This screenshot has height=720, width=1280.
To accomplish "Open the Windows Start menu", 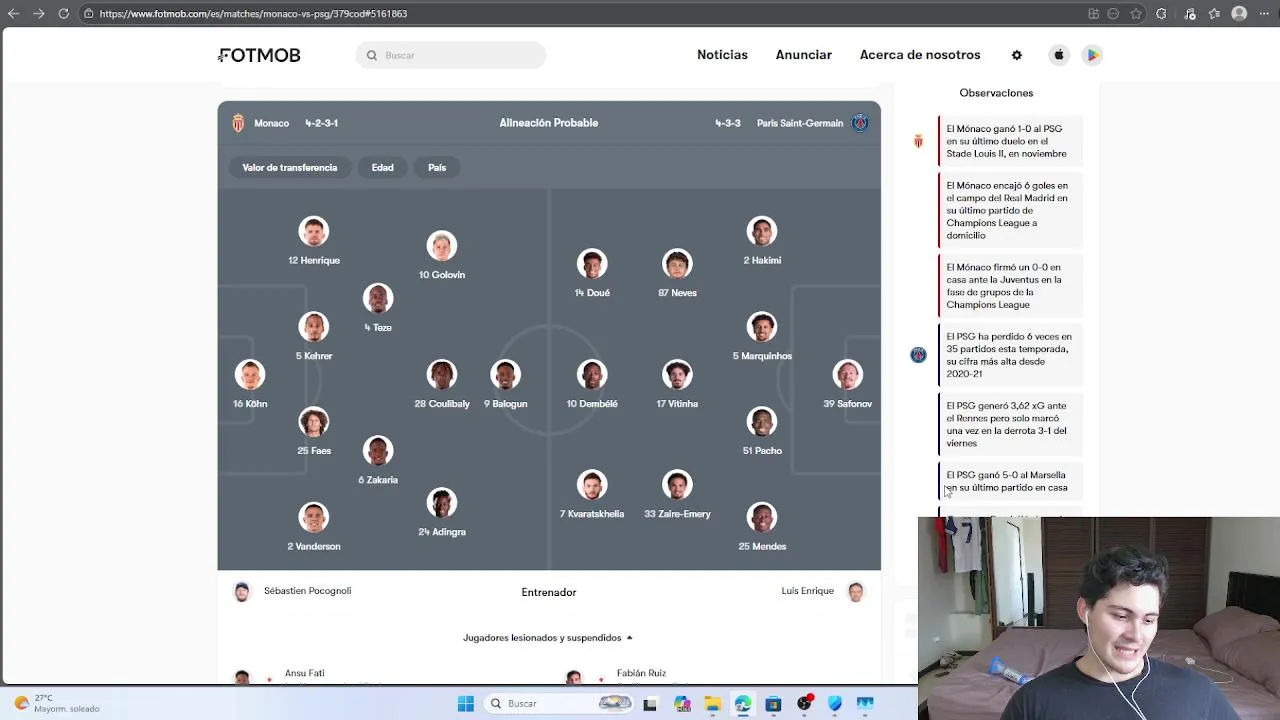I will [466, 704].
